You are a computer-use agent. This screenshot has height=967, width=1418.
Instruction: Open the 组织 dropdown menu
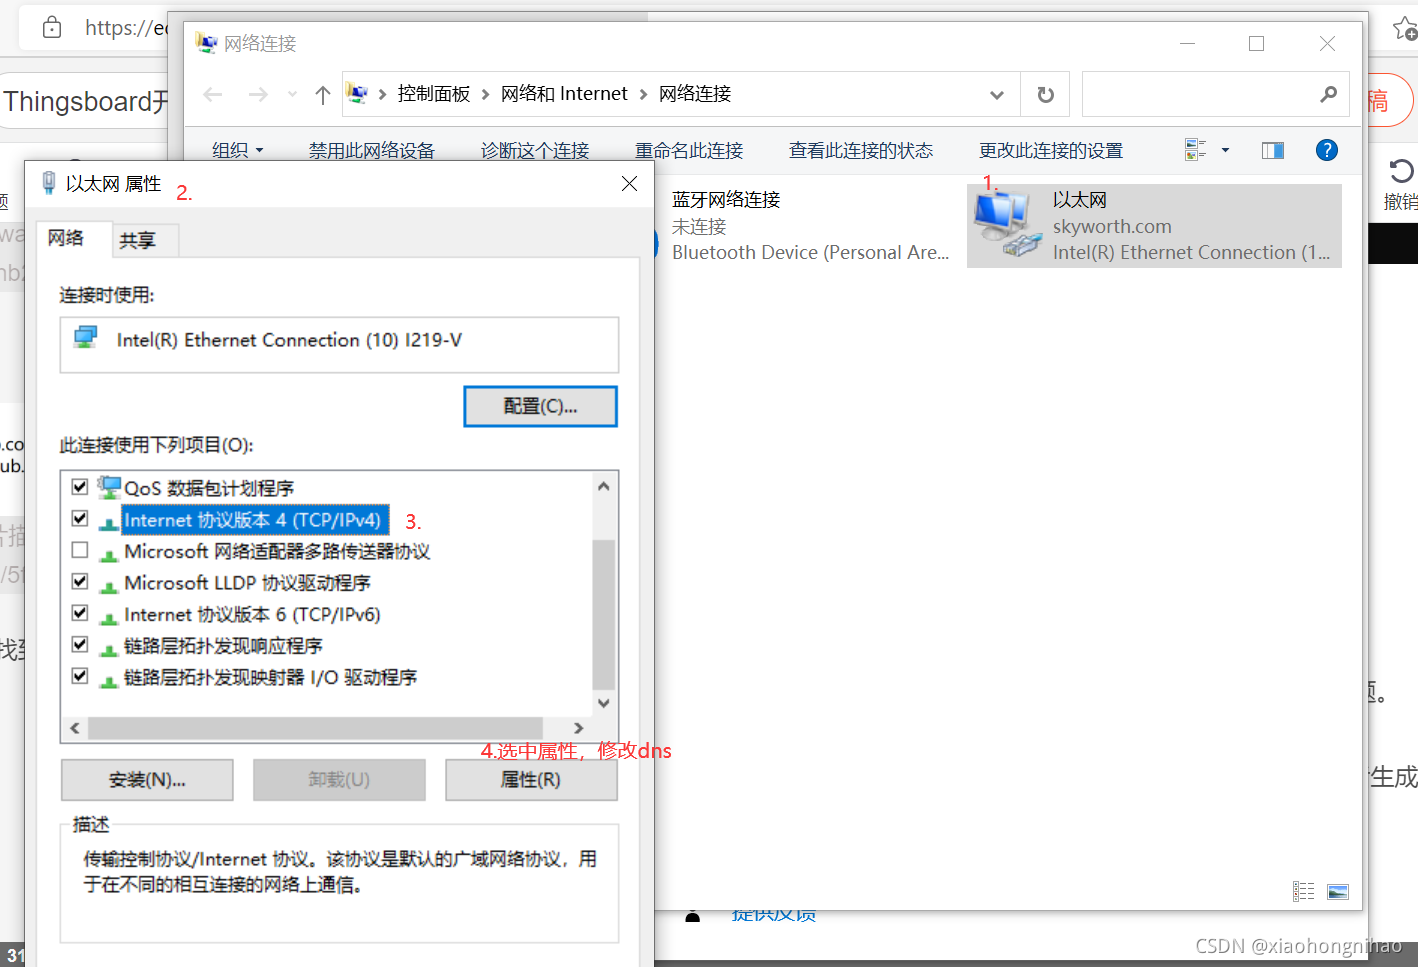click(x=237, y=150)
